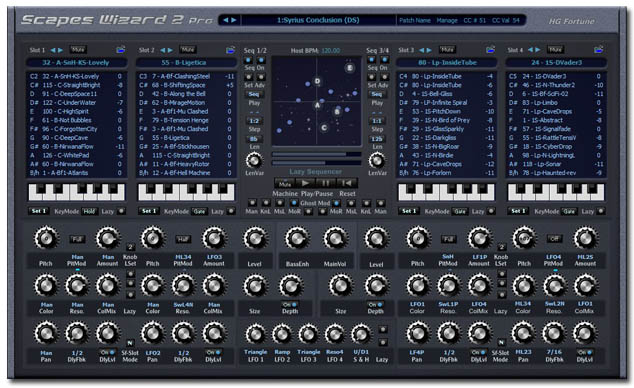The image size is (634, 388).
Task: Click Set 1 button under Slot 3 keyboard
Action: point(409,211)
